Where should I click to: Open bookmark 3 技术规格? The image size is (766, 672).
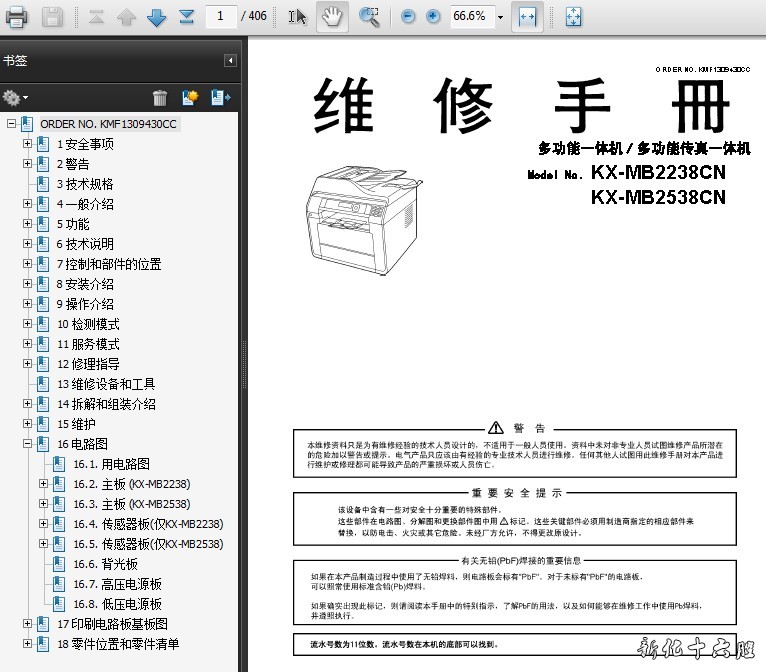tap(85, 184)
